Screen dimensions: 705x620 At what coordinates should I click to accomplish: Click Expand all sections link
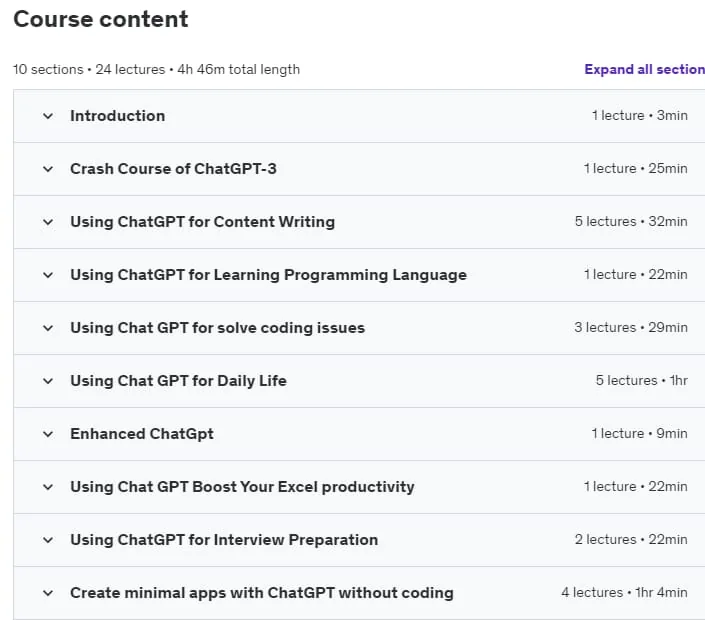click(x=644, y=69)
